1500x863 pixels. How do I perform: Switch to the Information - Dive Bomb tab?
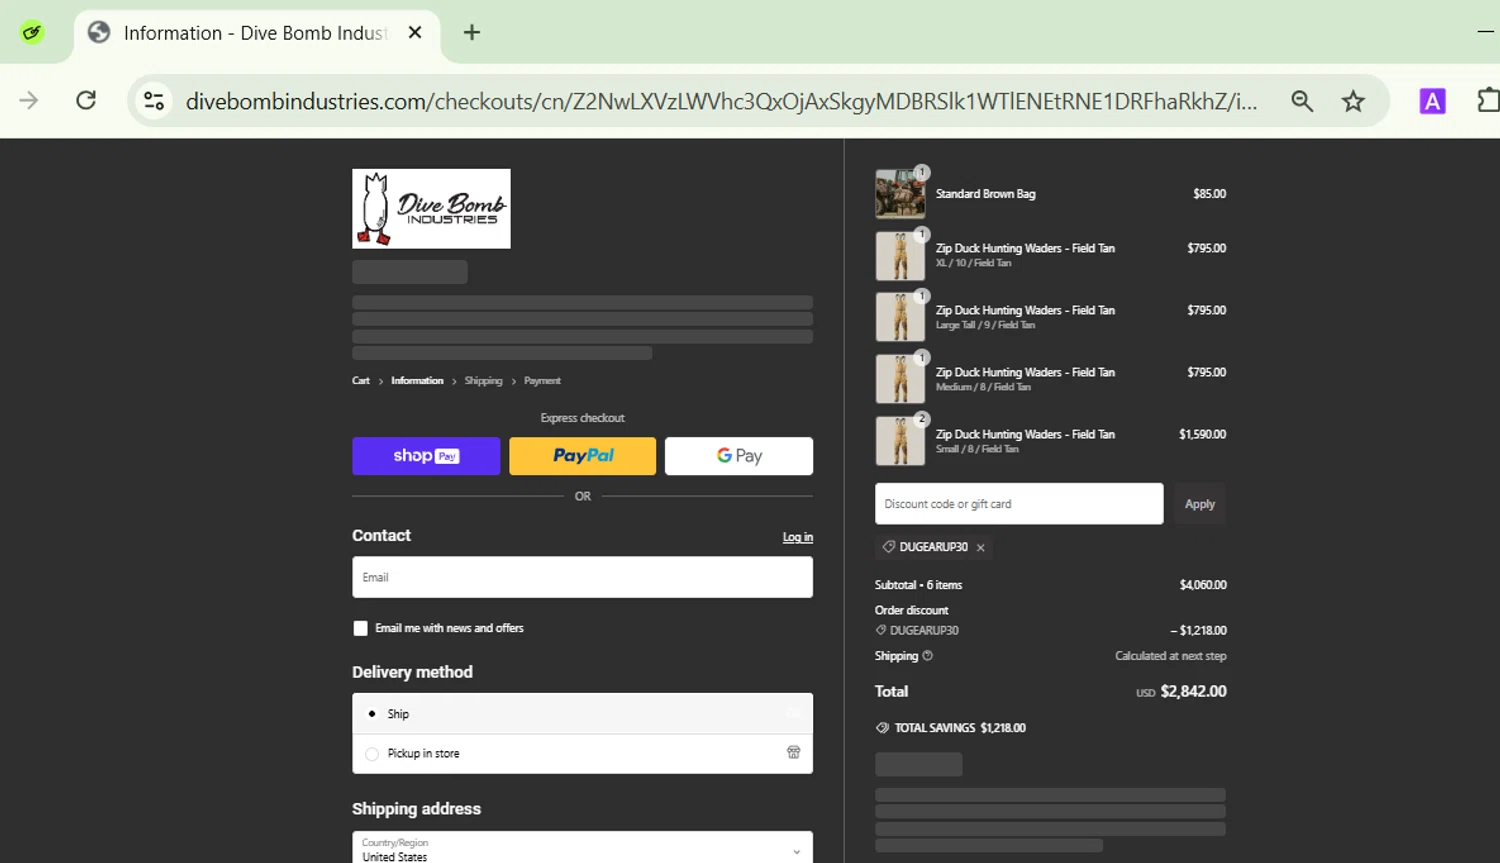point(257,33)
